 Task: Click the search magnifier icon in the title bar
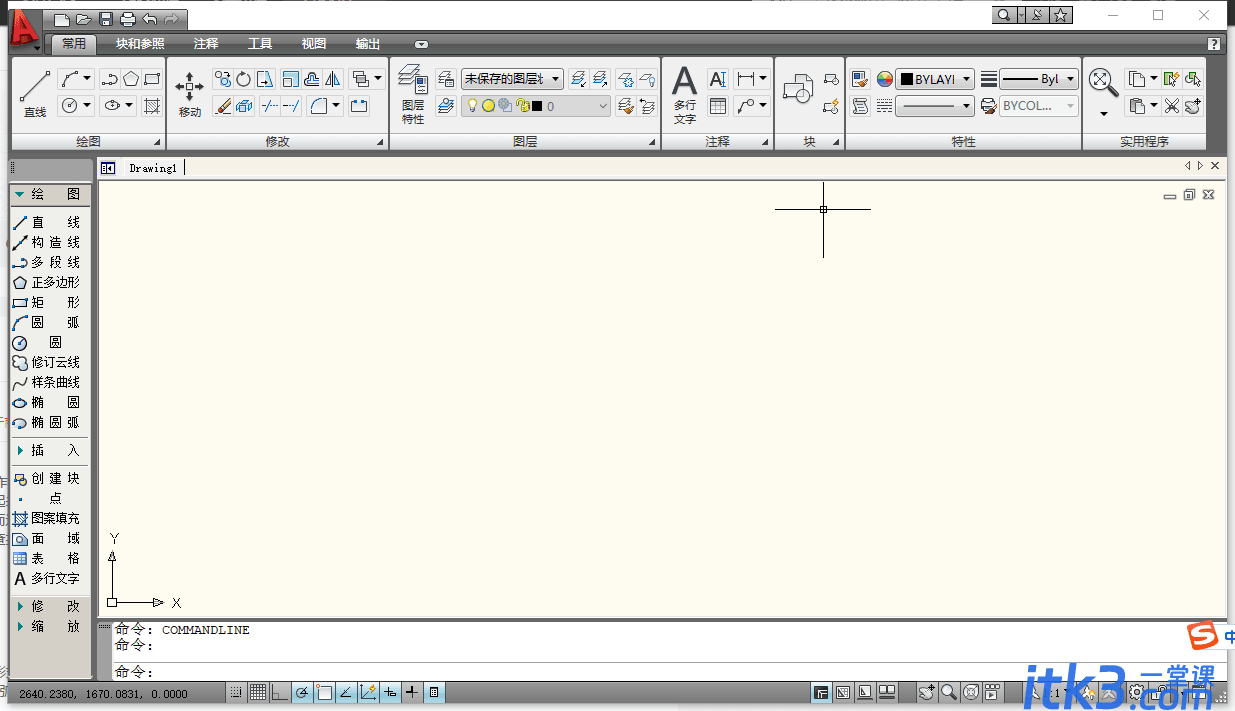pyautogui.click(x=1003, y=15)
